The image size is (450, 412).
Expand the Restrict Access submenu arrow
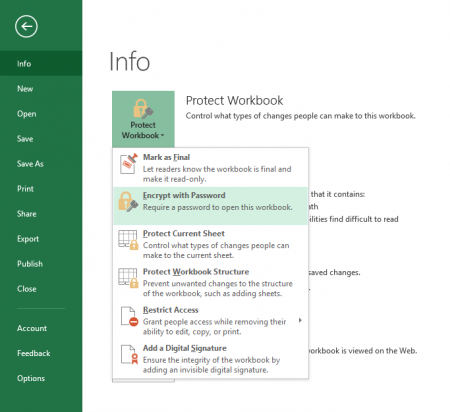point(300,320)
